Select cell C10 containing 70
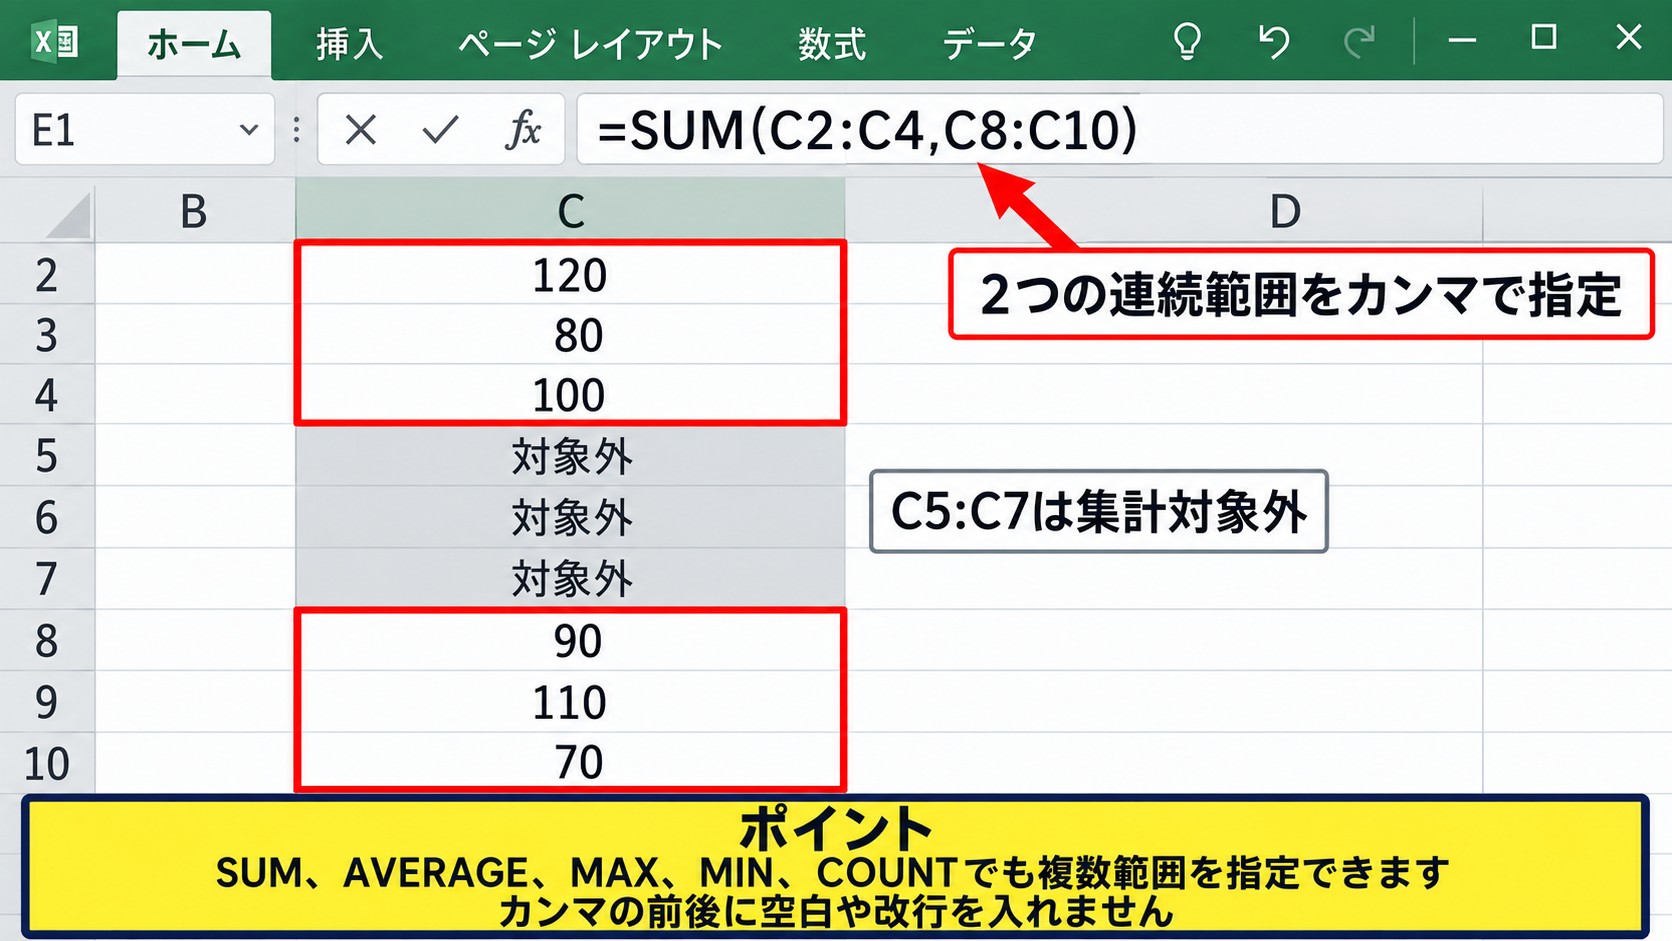 tap(570, 763)
